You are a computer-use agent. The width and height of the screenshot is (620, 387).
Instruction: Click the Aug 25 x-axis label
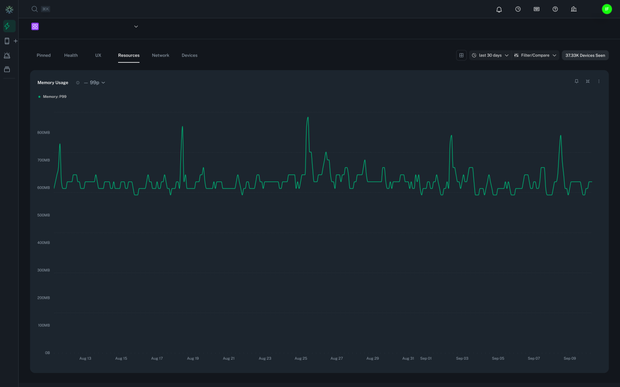[x=301, y=358]
